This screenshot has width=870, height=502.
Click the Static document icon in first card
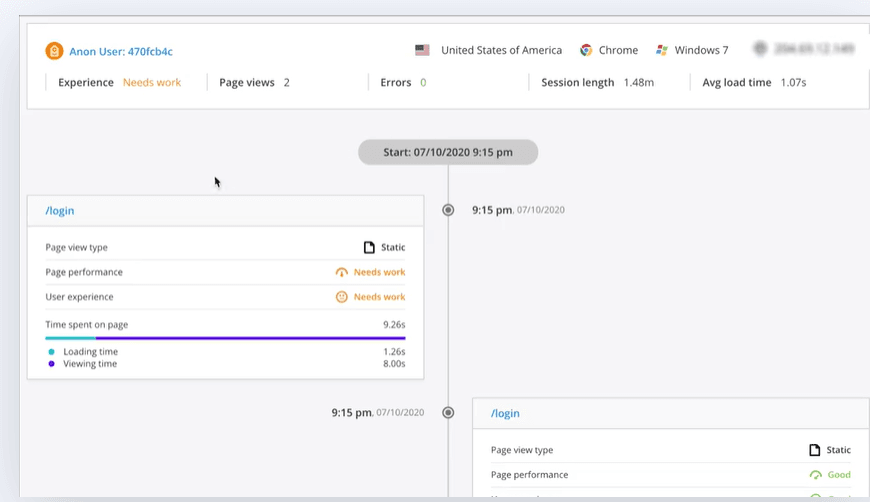tap(369, 247)
